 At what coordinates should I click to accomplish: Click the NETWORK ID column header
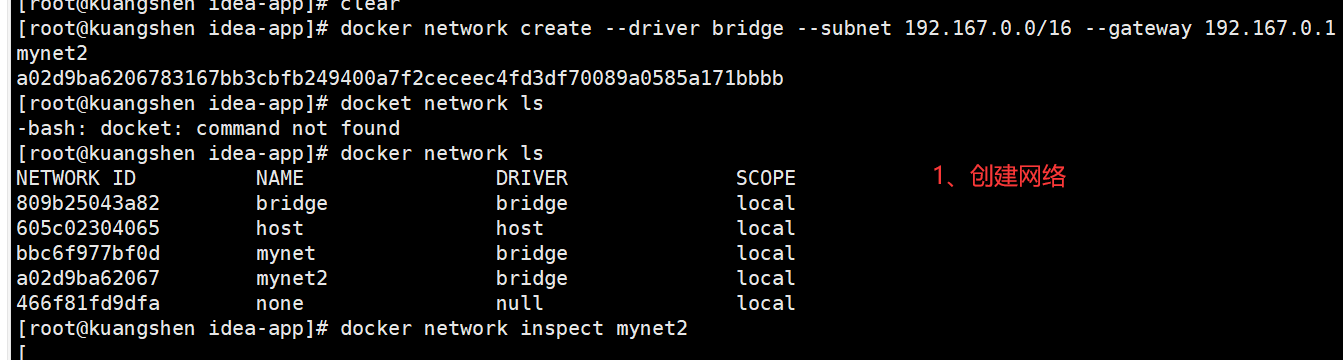(x=76, y=178)
